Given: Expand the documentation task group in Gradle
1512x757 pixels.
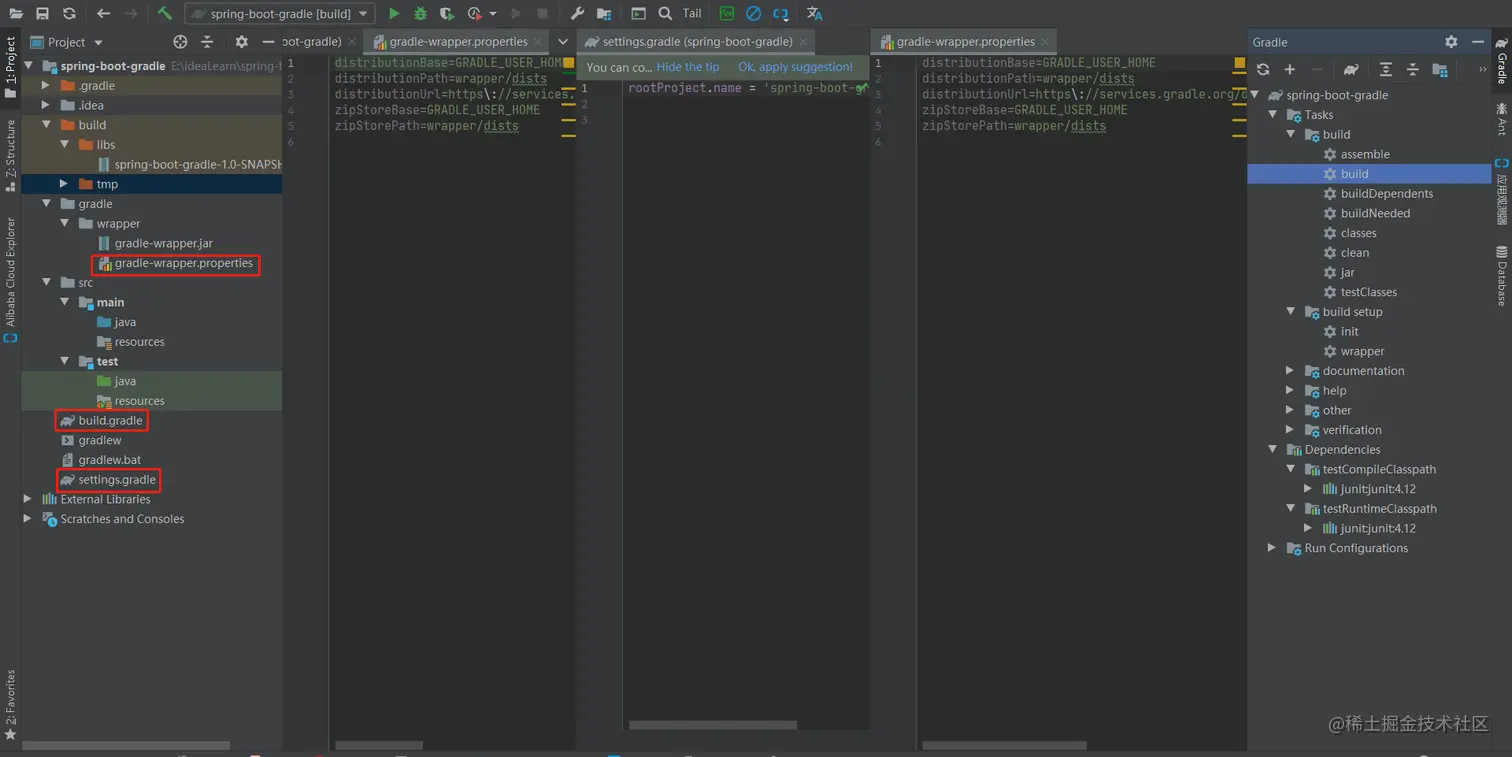Looking at the screenshot, I should click(1290, 371).
